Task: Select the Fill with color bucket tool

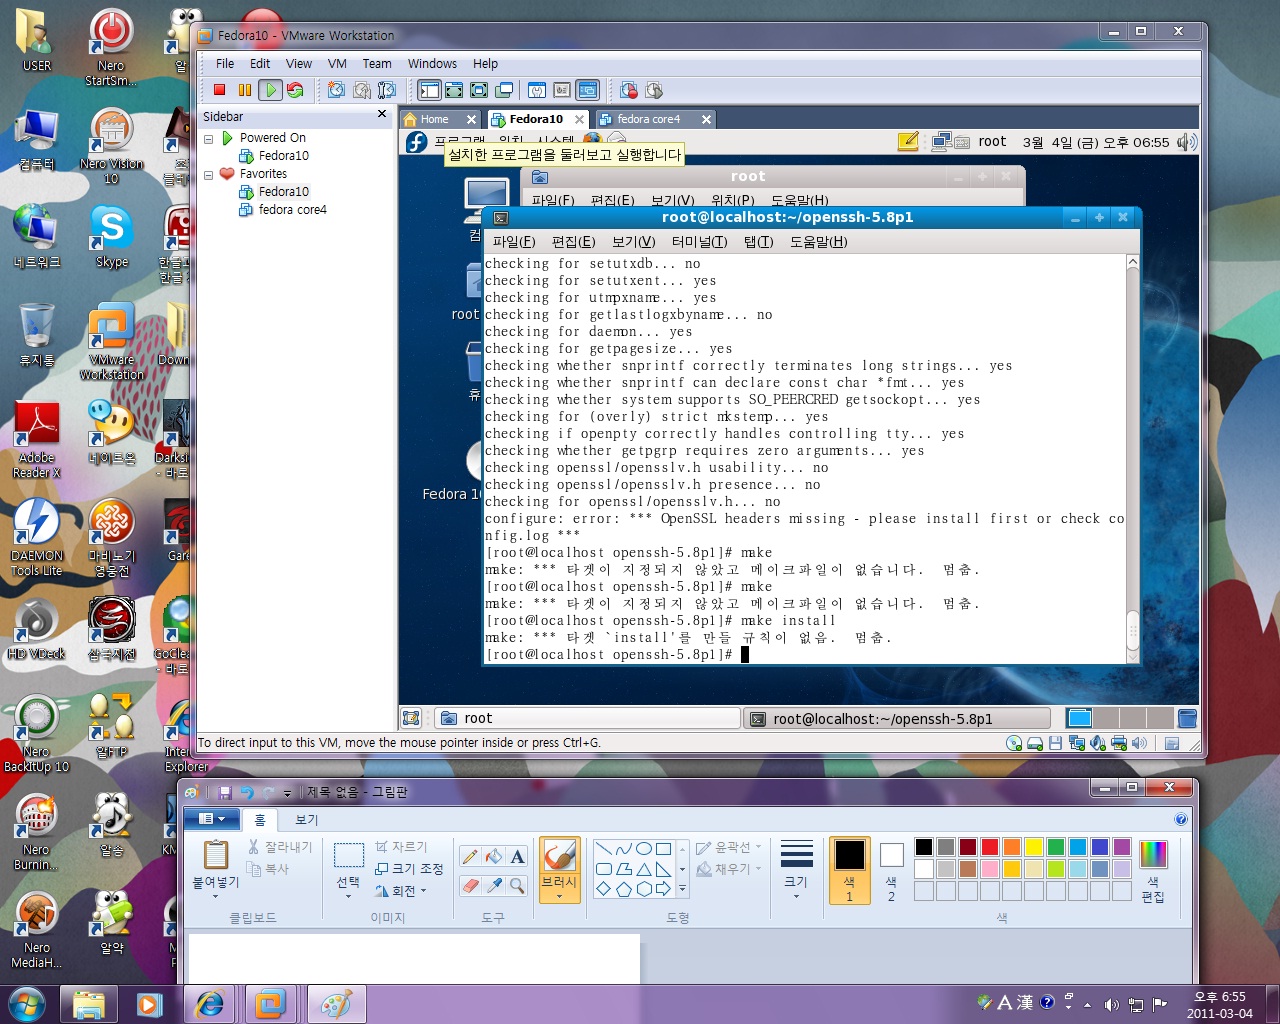Action: coord(493,856)
